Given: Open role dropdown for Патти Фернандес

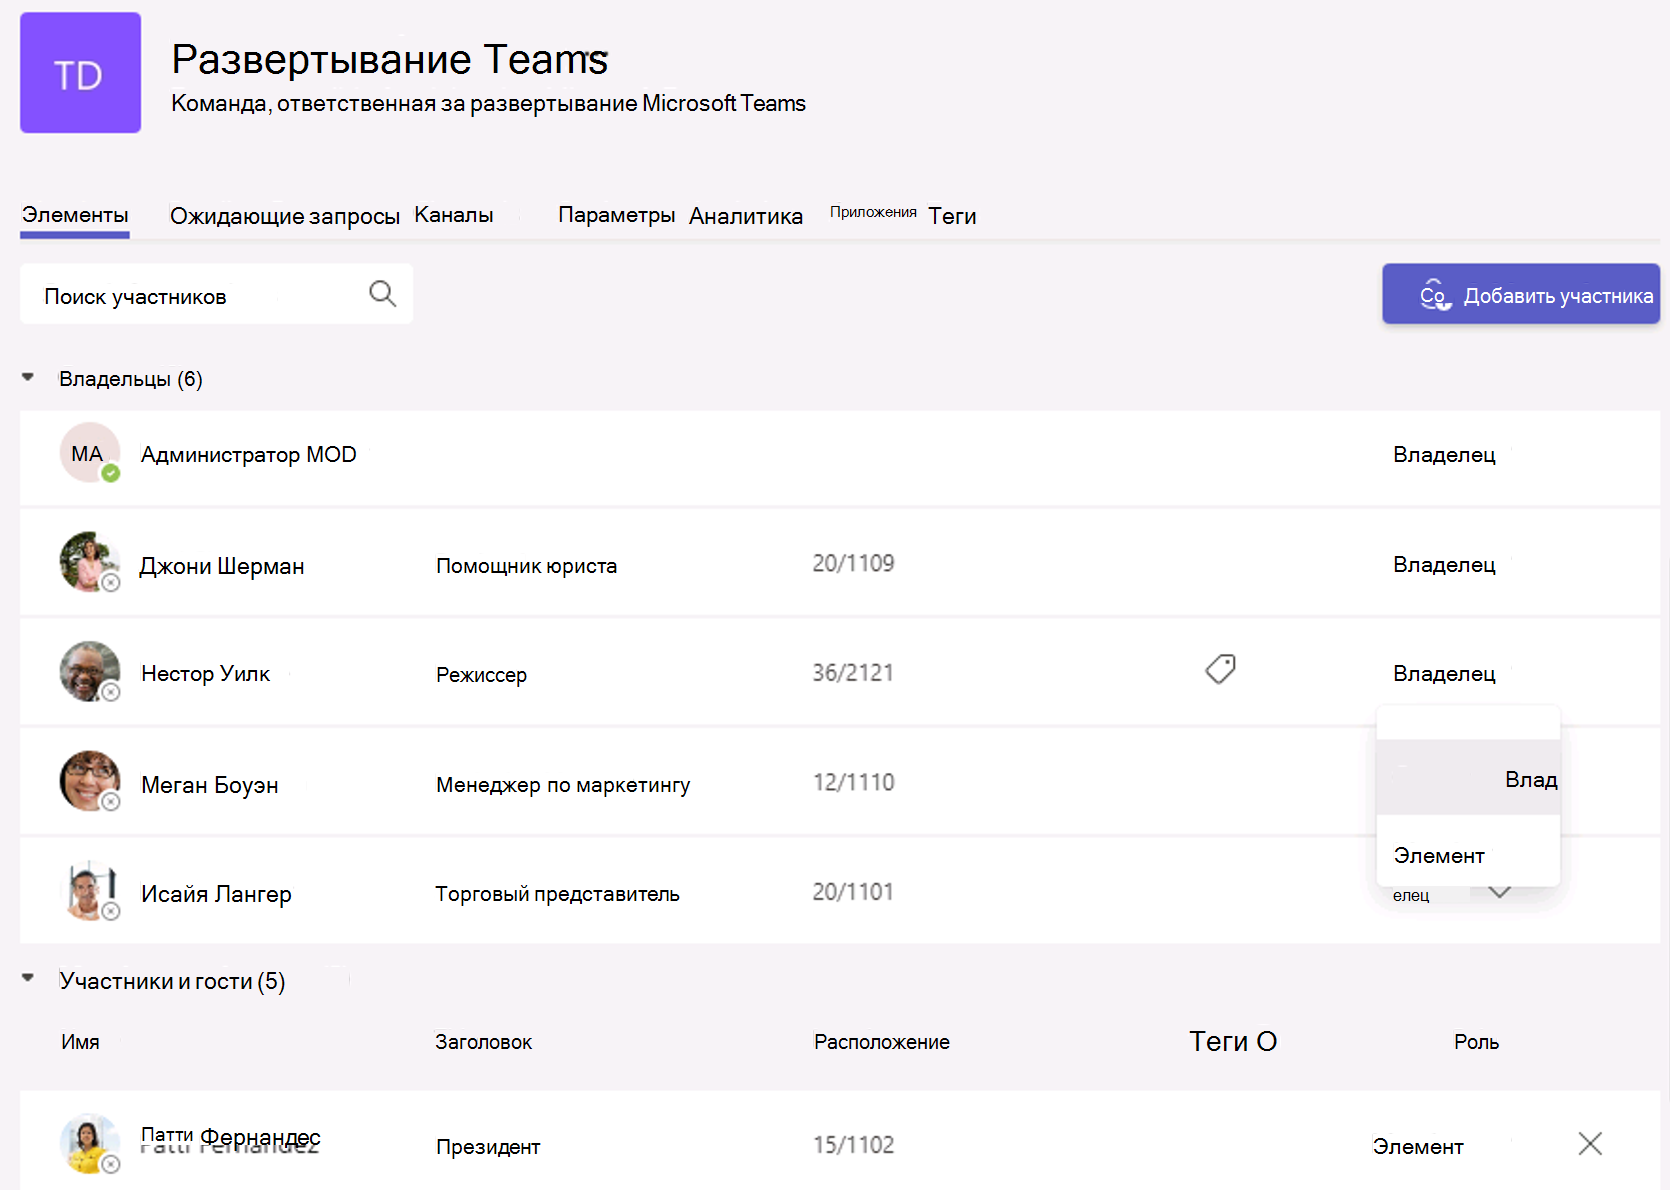Looking at the screenshot, I should coord(1418,1147).
